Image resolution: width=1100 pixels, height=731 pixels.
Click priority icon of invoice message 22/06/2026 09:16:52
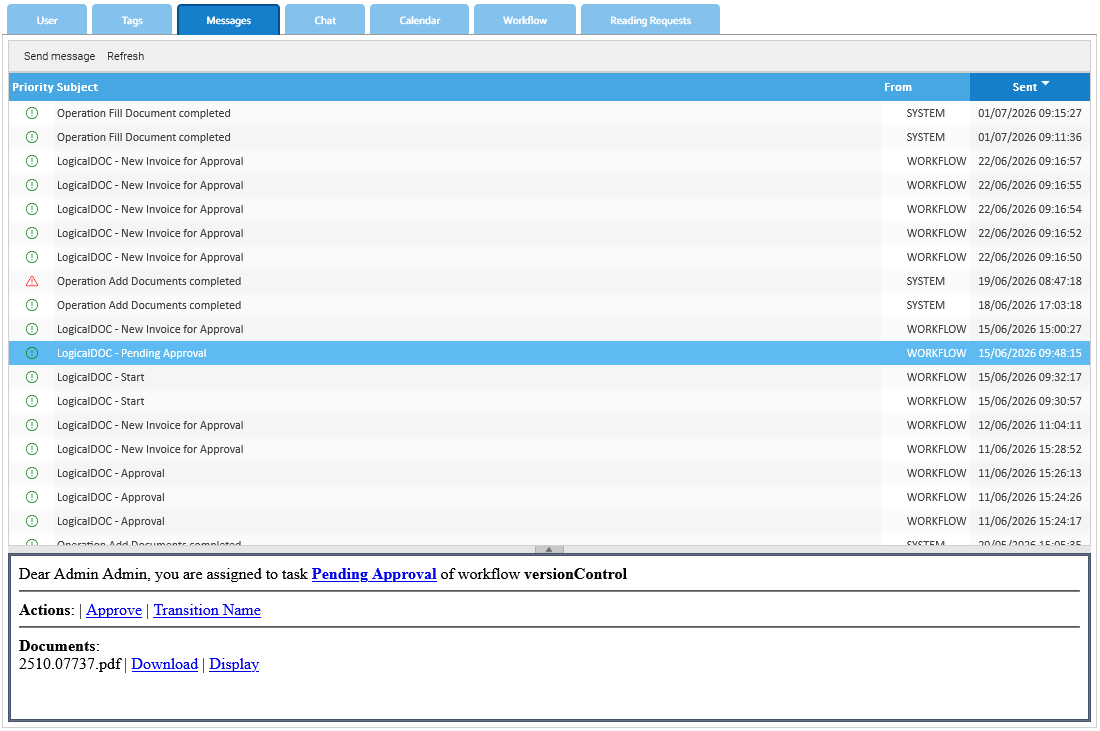(x=32, y=233)
